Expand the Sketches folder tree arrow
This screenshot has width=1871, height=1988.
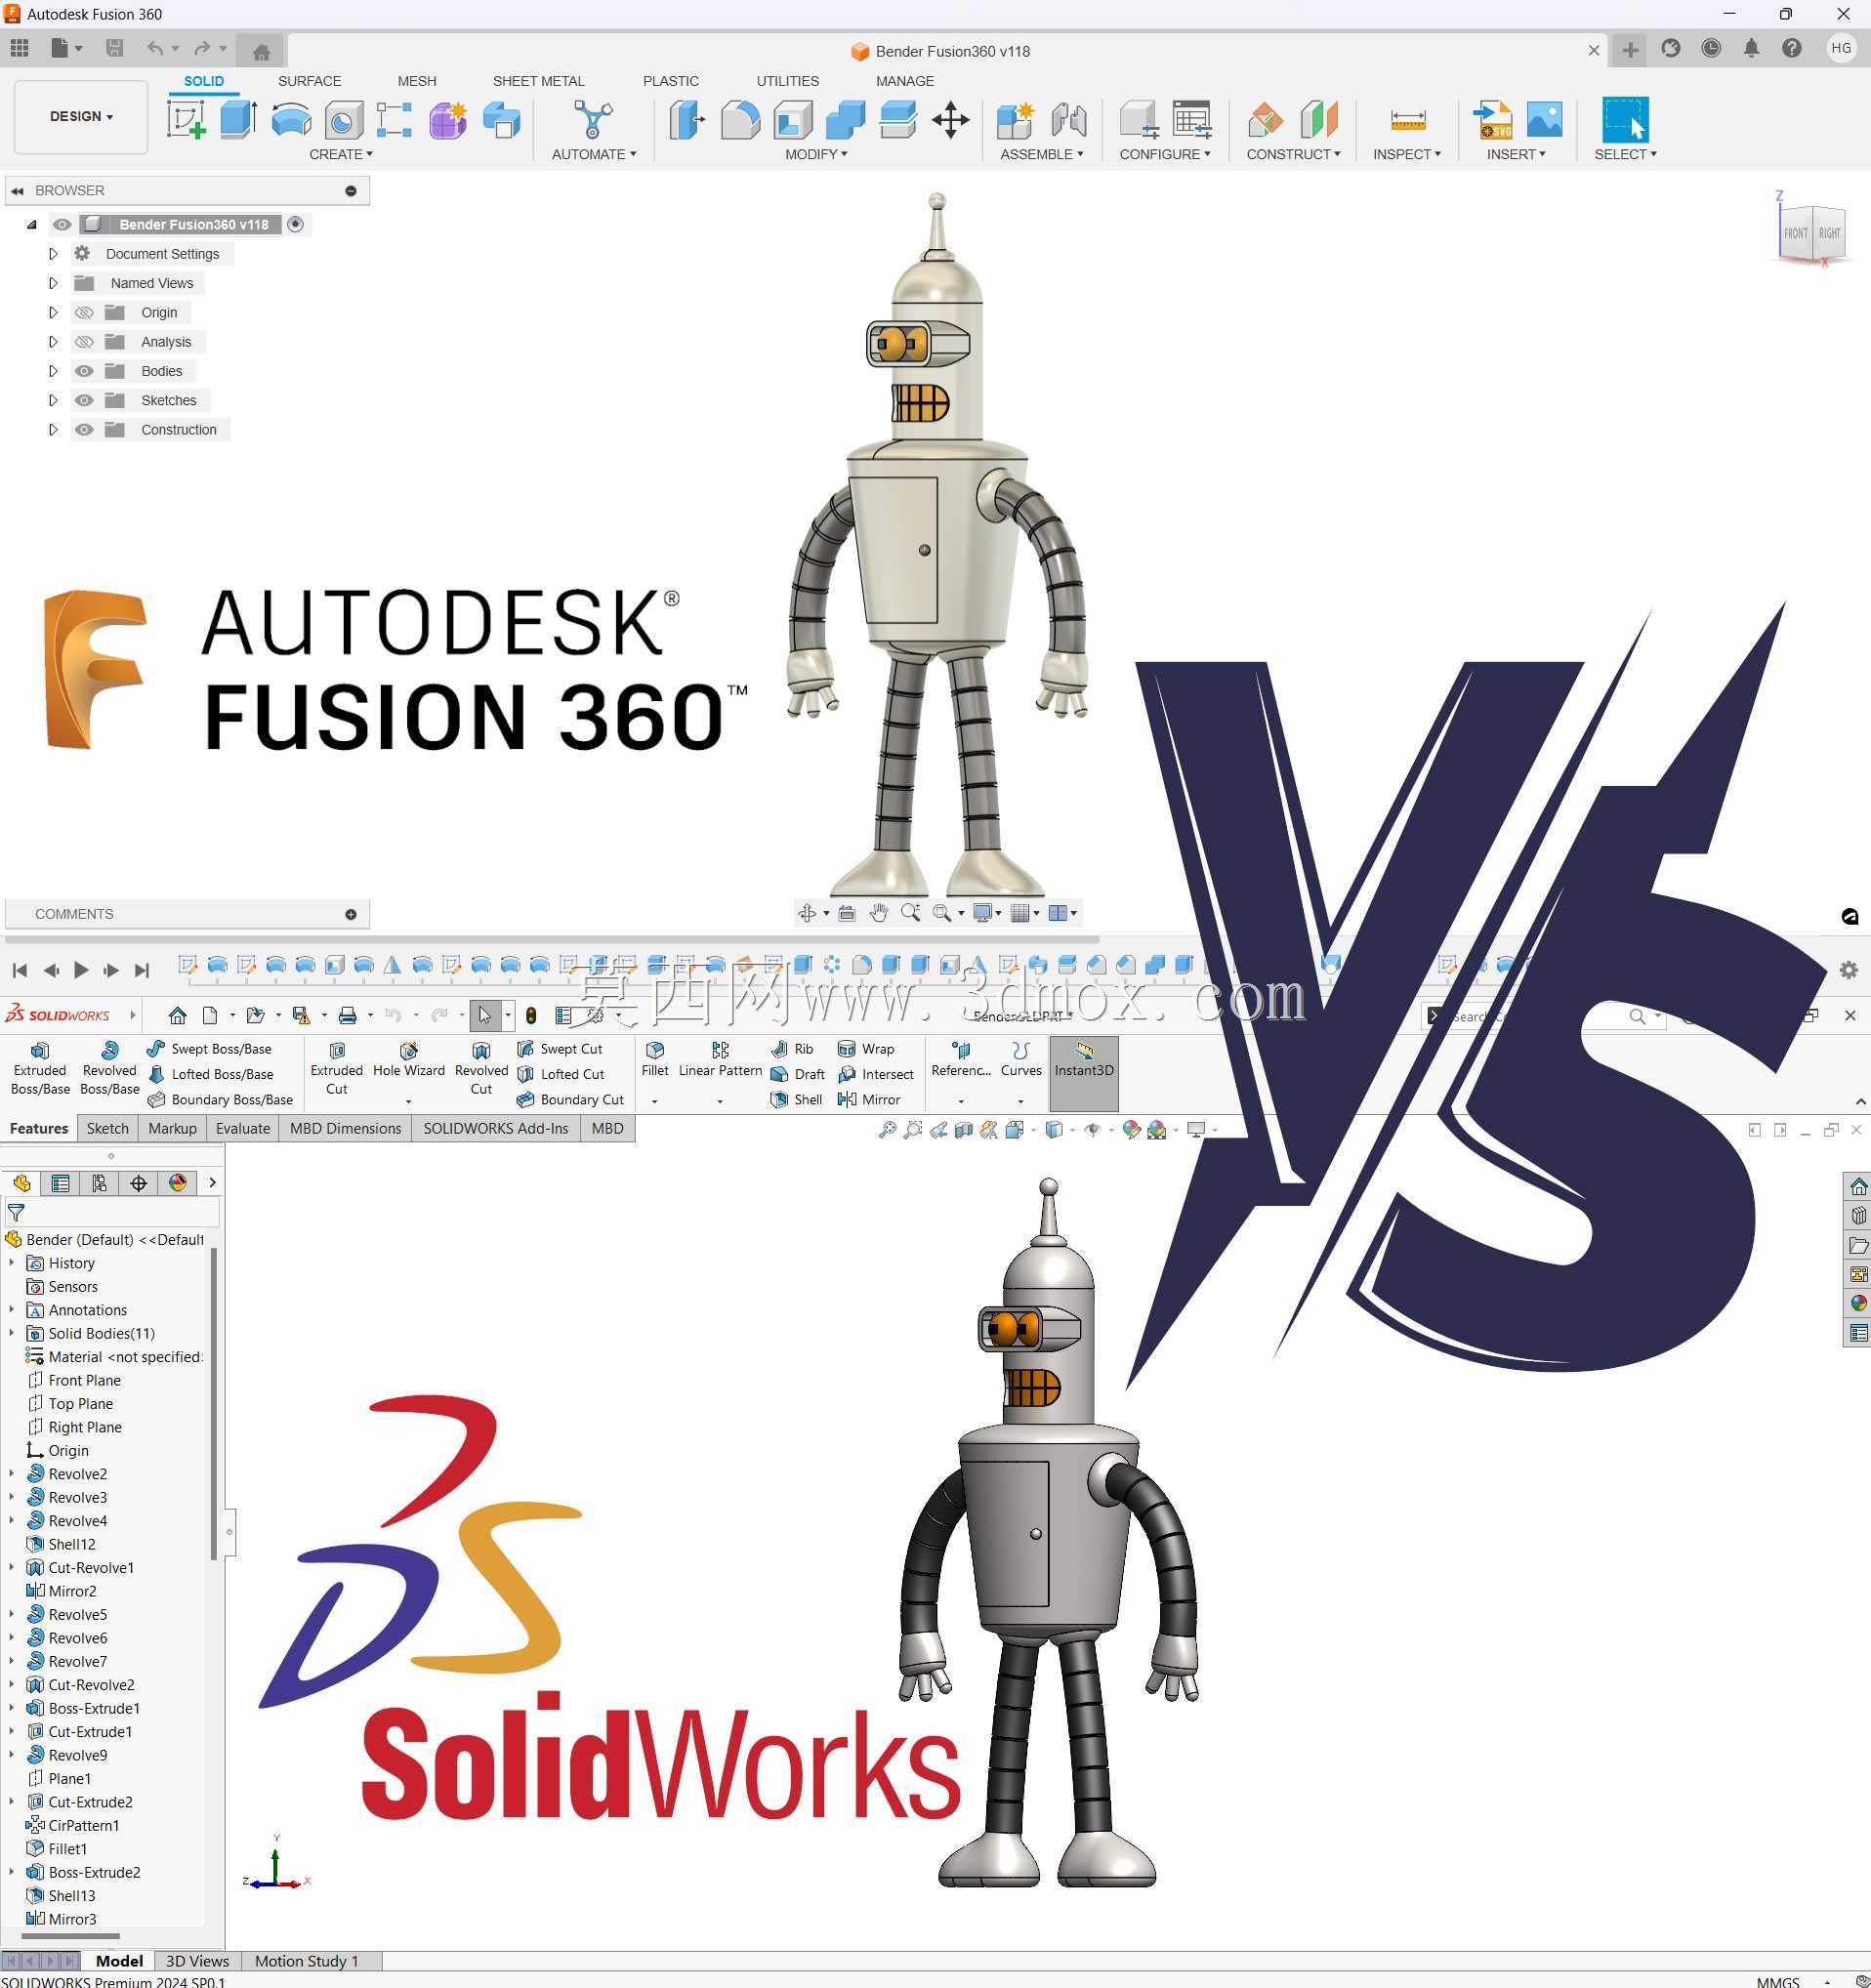point(54,400)
